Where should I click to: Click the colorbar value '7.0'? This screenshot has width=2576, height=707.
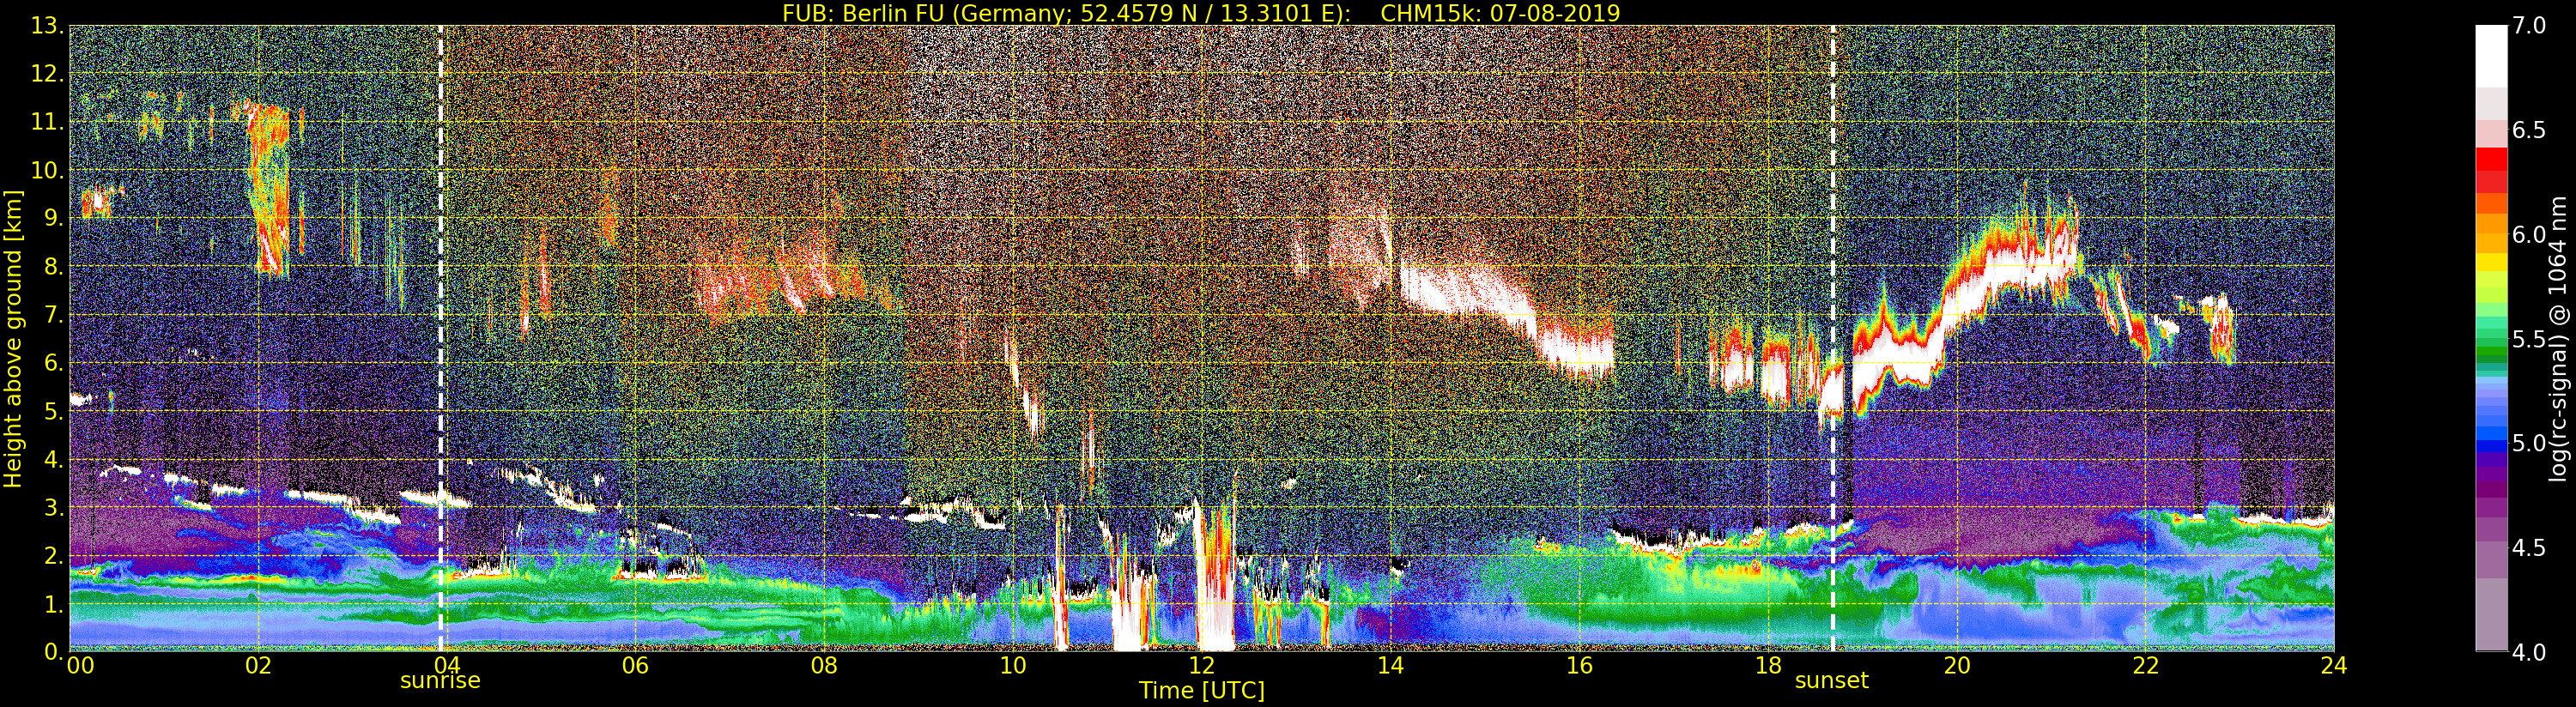point(2529,26)
